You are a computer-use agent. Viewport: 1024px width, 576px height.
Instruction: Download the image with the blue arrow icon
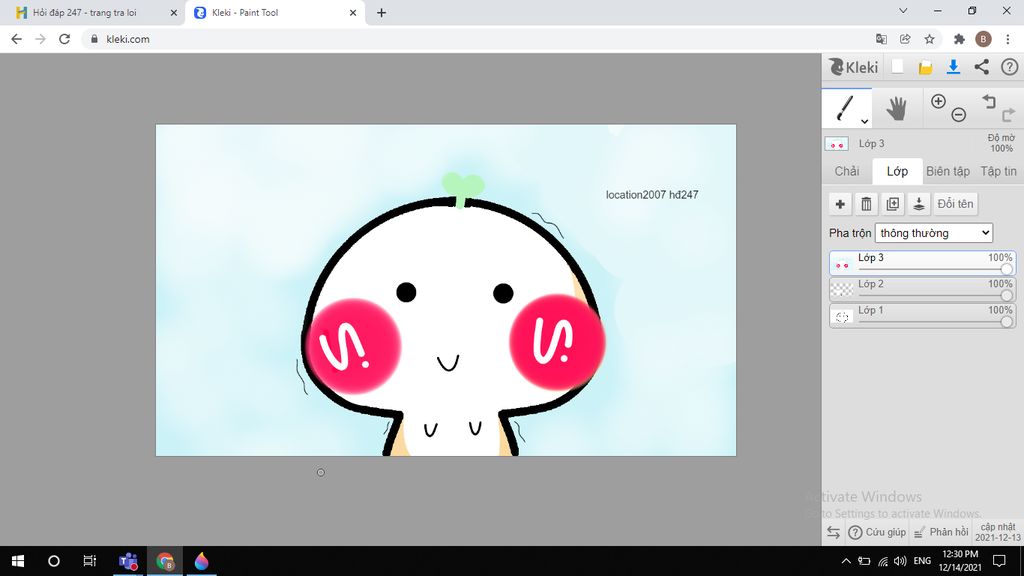pyautogui.click(x=953, y=67)
